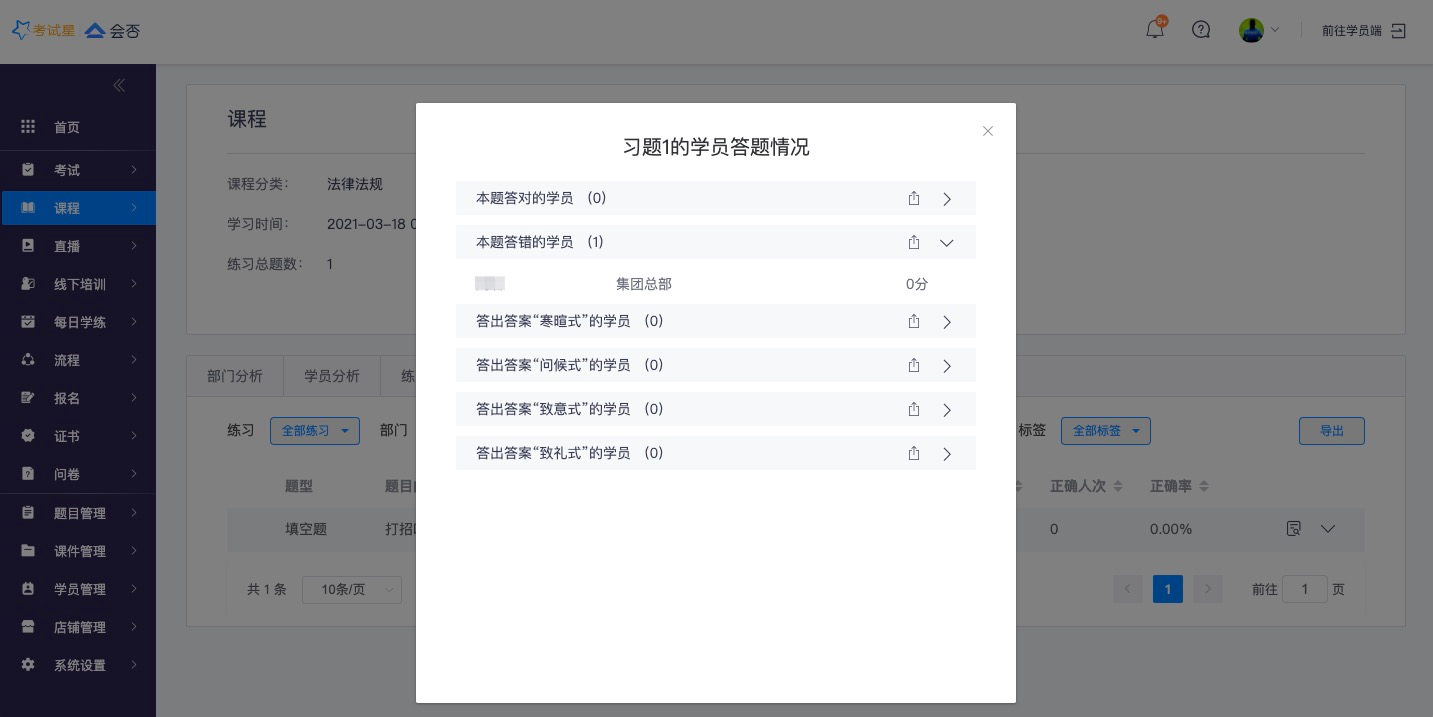Click the 问卷 sidebar icon
Image resolution: width=1433 pixels, height=717 pixels.
point(28,474)
